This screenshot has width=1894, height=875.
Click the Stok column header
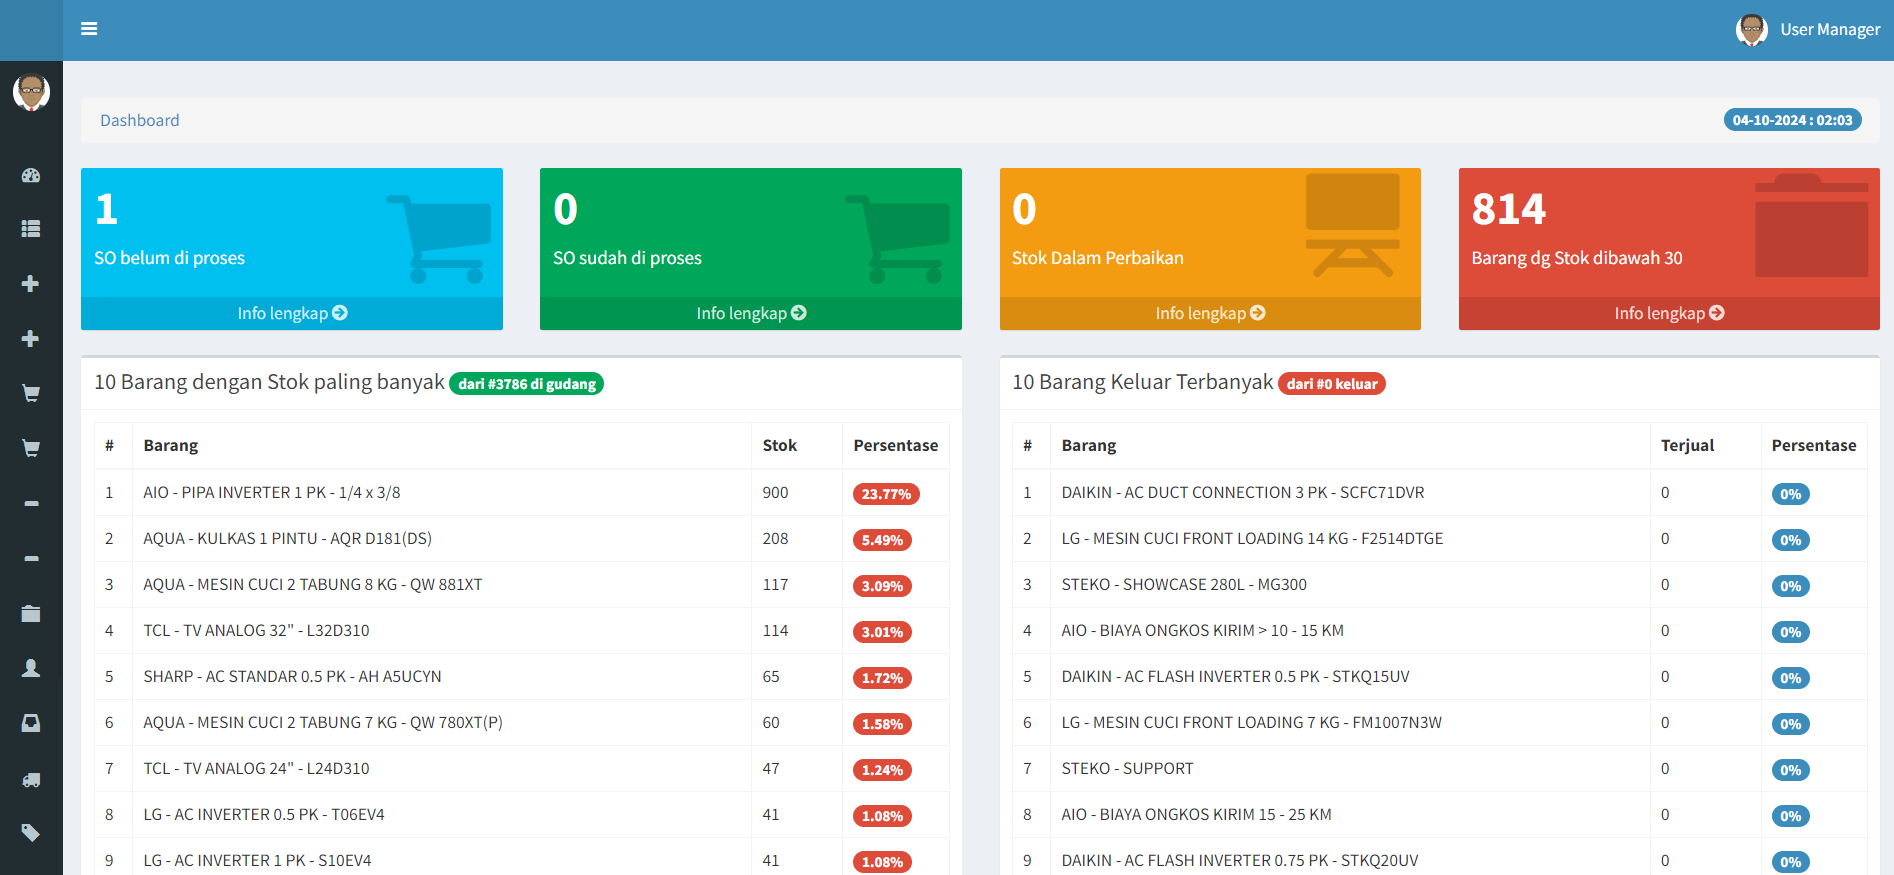(780, 446)
